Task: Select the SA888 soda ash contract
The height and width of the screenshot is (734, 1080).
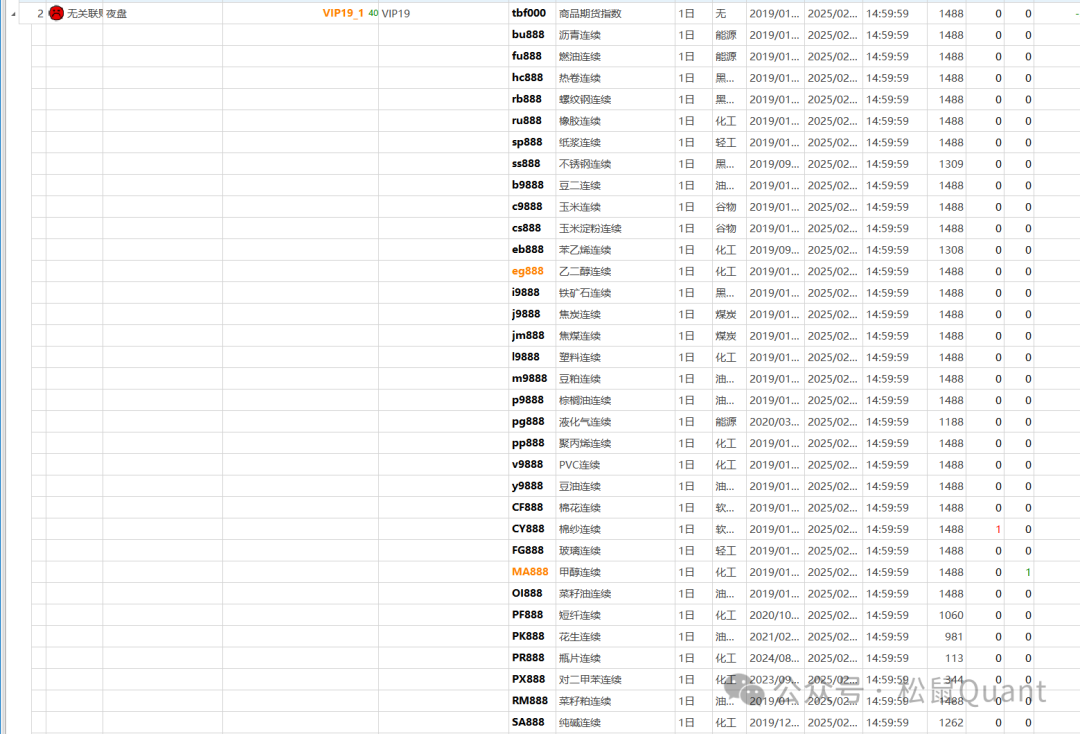Action: click(528, 722)
